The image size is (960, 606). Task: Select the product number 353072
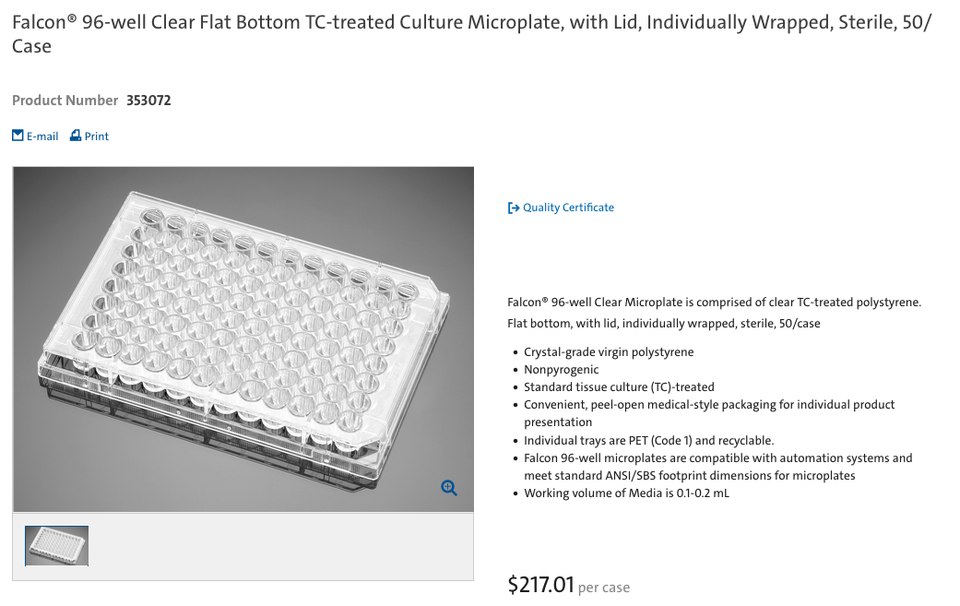coord(148,100)
